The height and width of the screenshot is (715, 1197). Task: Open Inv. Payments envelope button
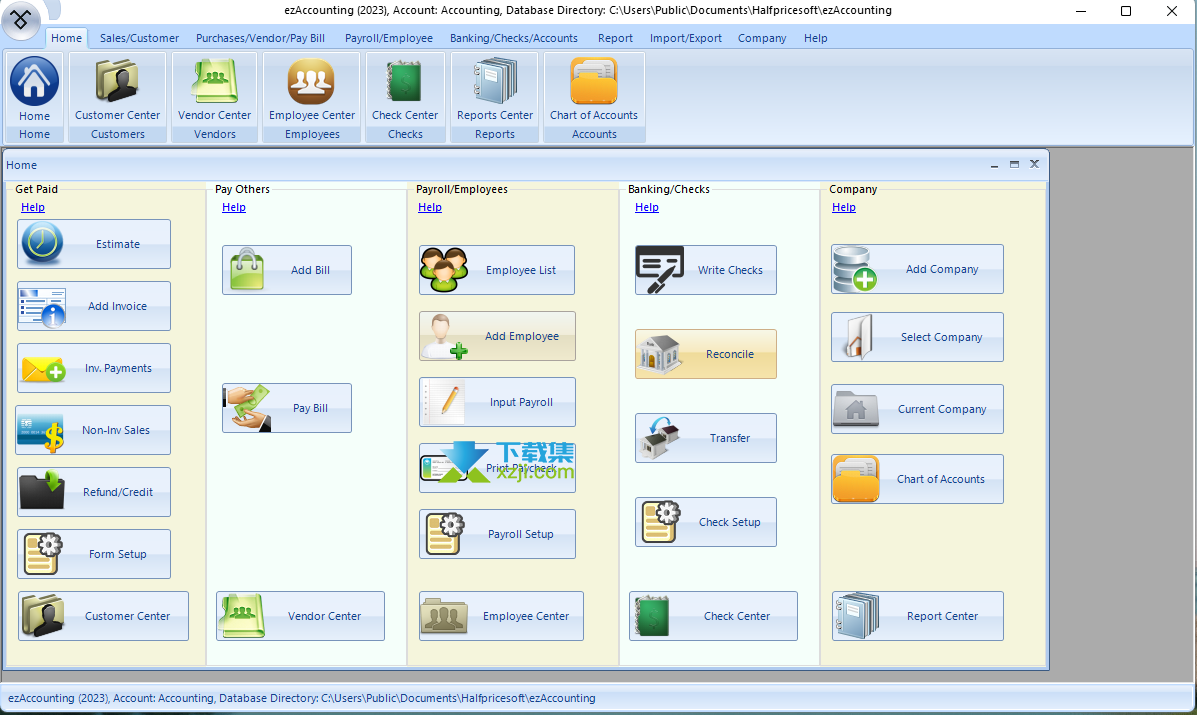pos(94,368)
